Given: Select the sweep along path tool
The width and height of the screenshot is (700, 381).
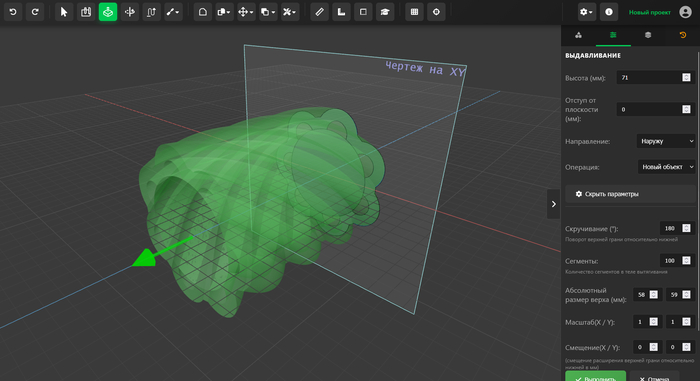Looking at the screenshot, I should pyautogui.click(x=151, y=12).
